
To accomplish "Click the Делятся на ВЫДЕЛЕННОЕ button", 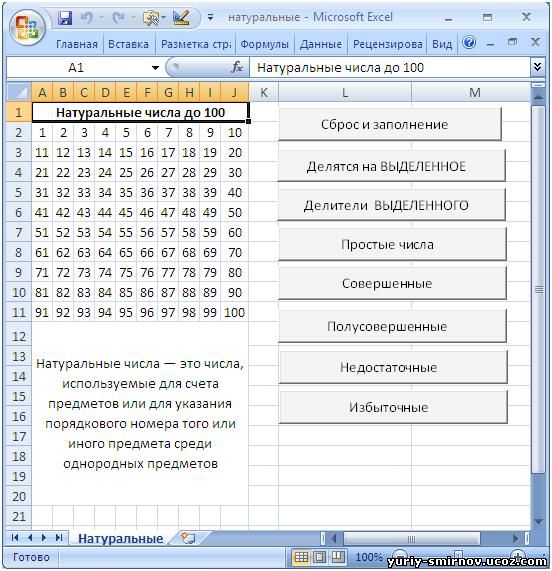I will point(392,166).
